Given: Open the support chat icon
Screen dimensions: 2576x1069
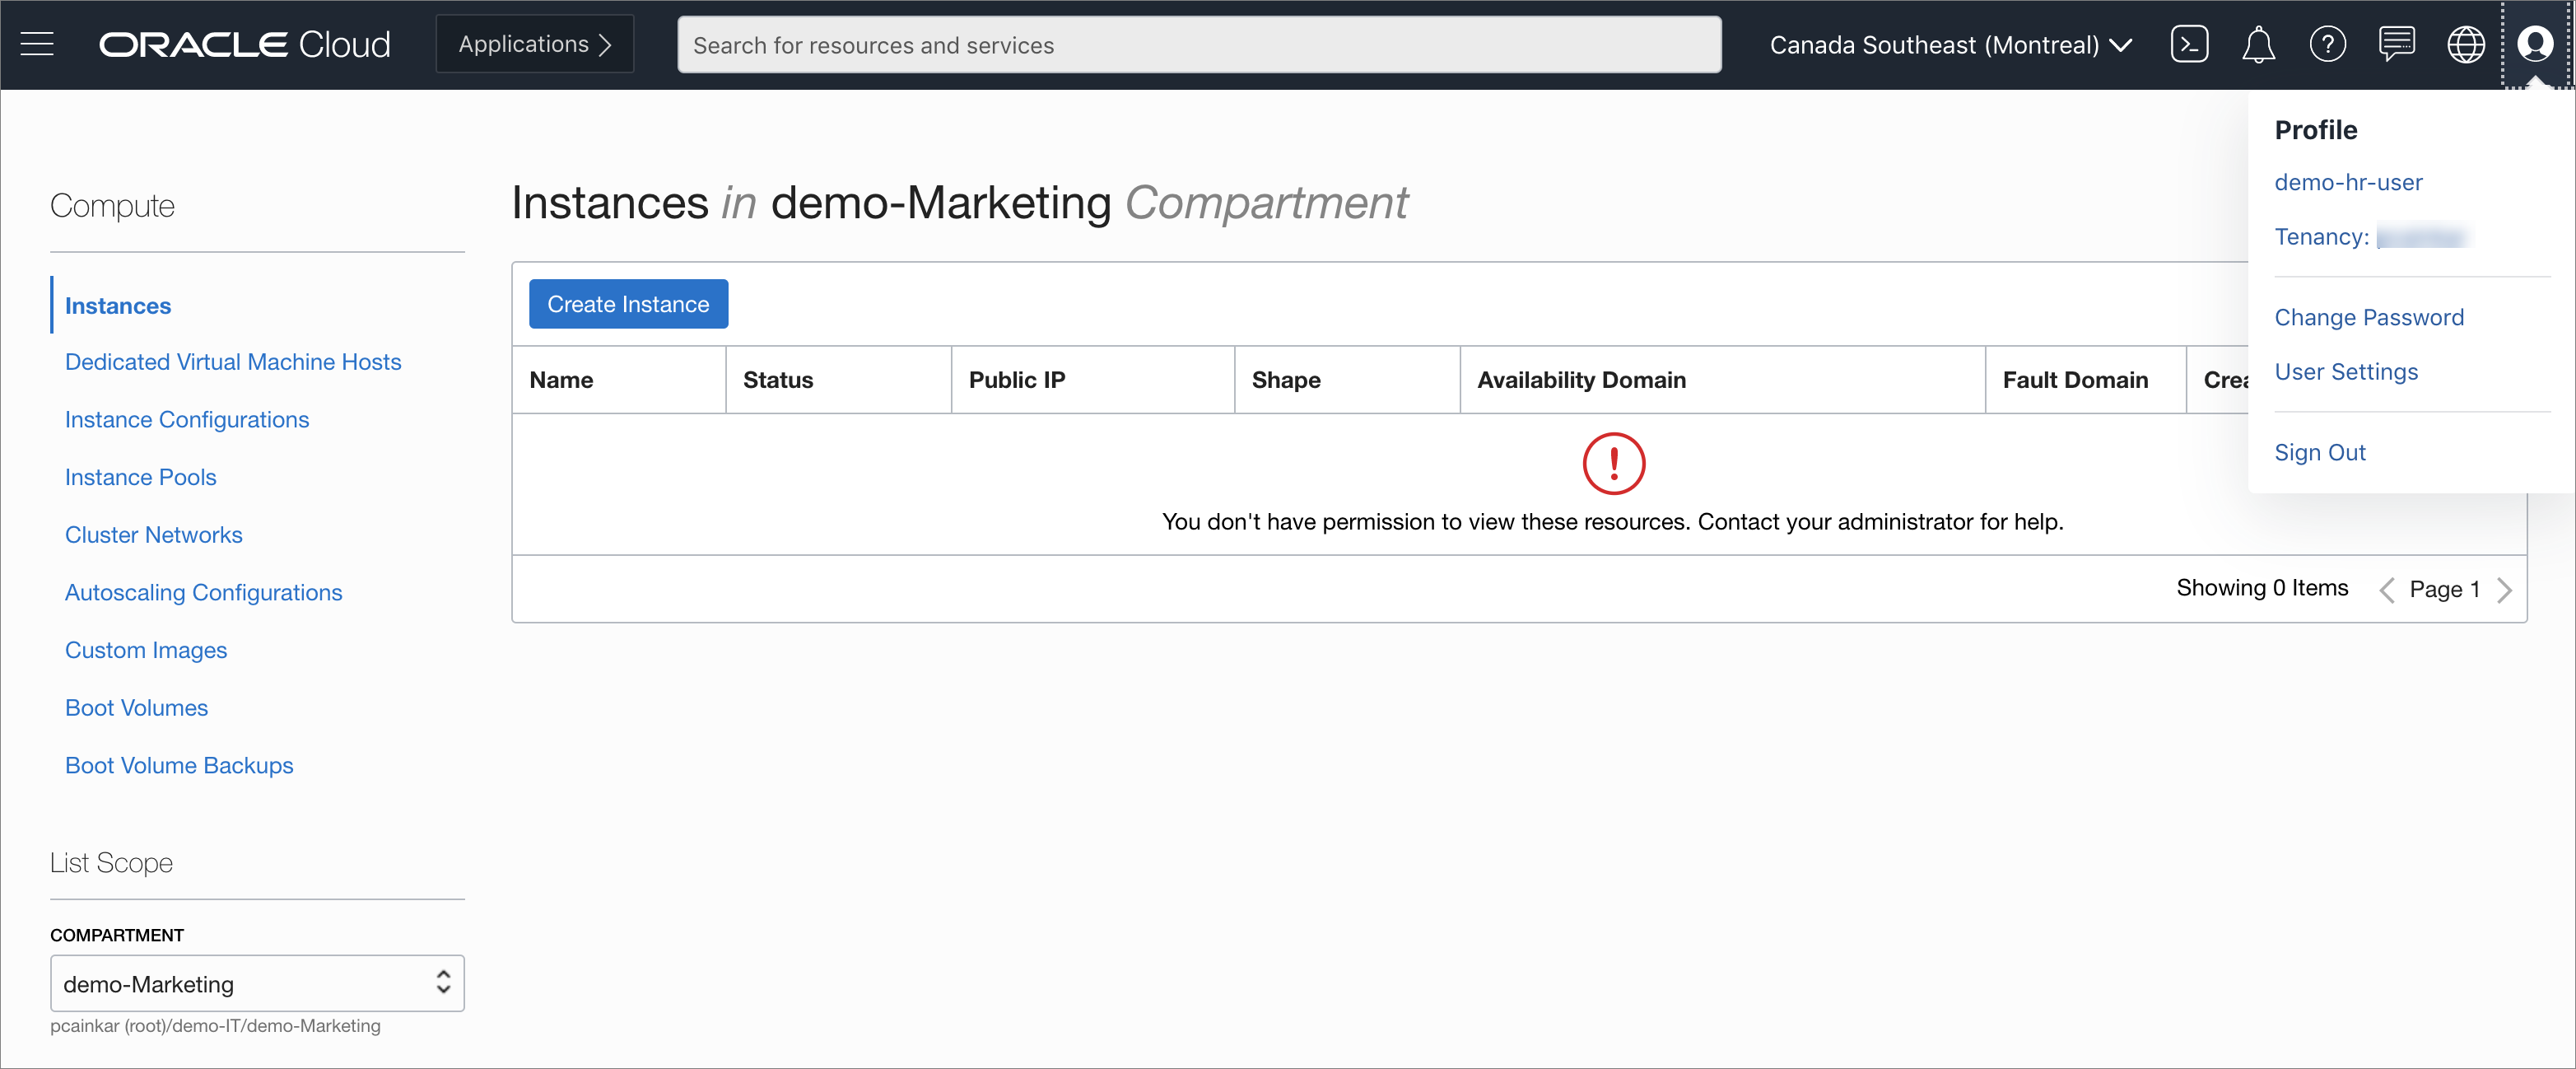Looking at the screenshot, I should coord(2396,45).
